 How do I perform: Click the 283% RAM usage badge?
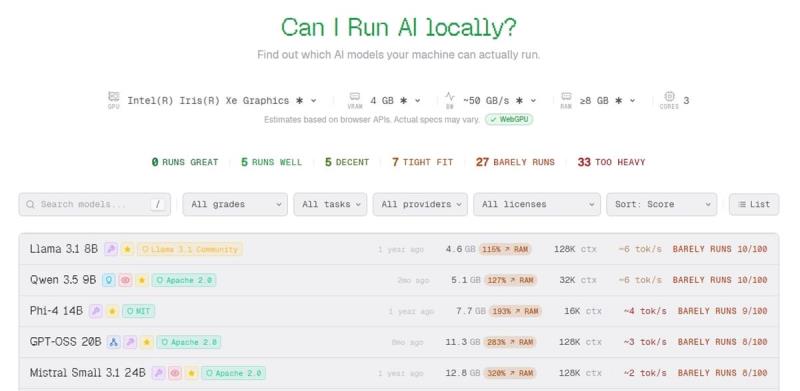click(x=510, y=342)
